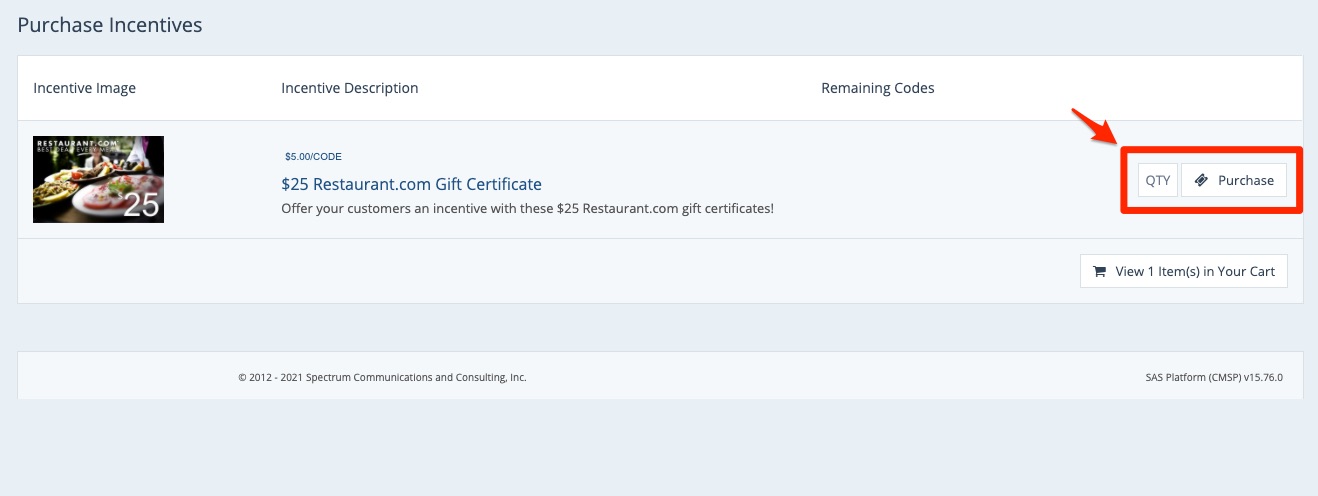Click the Restaurant.com food thumbnail image
Screen dimensions: 1318x496
98,179
